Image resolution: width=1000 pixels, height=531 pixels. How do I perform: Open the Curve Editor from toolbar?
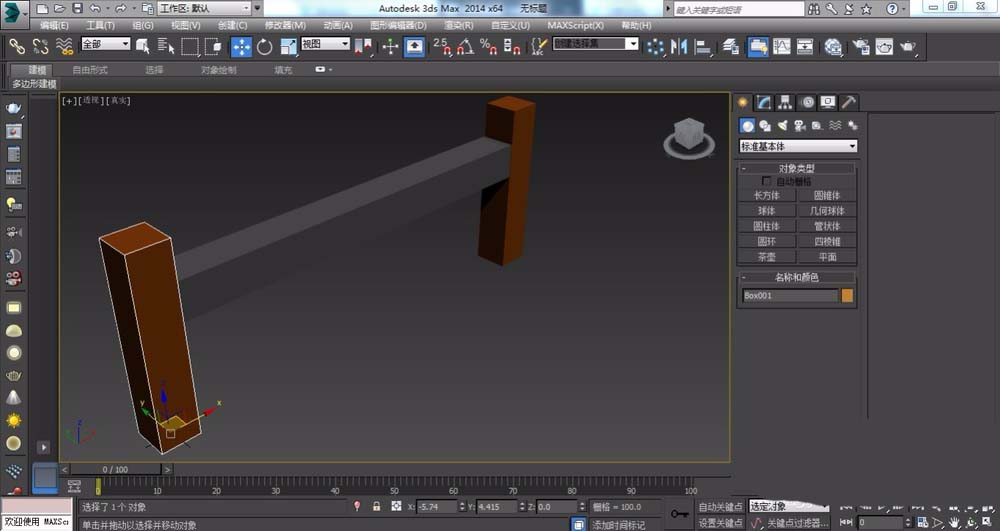(781, 46)
